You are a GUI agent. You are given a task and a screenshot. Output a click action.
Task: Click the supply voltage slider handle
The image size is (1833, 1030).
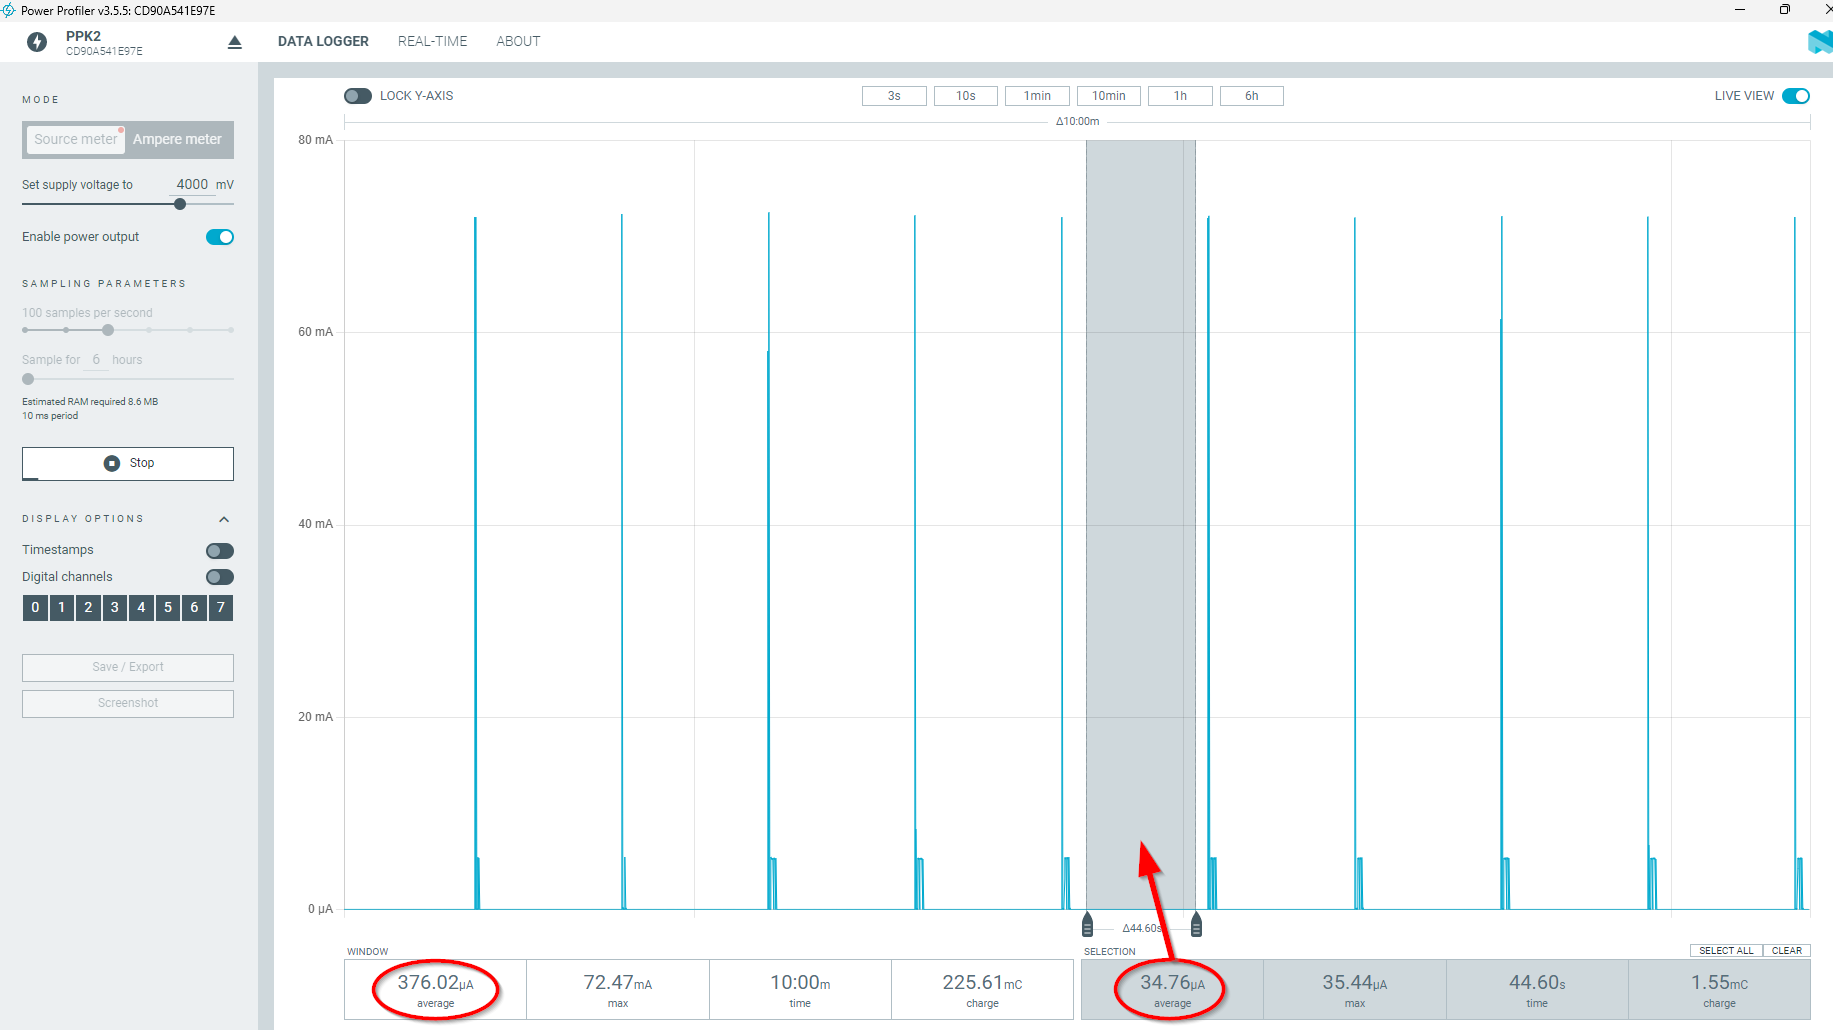(x=180, y=204)
